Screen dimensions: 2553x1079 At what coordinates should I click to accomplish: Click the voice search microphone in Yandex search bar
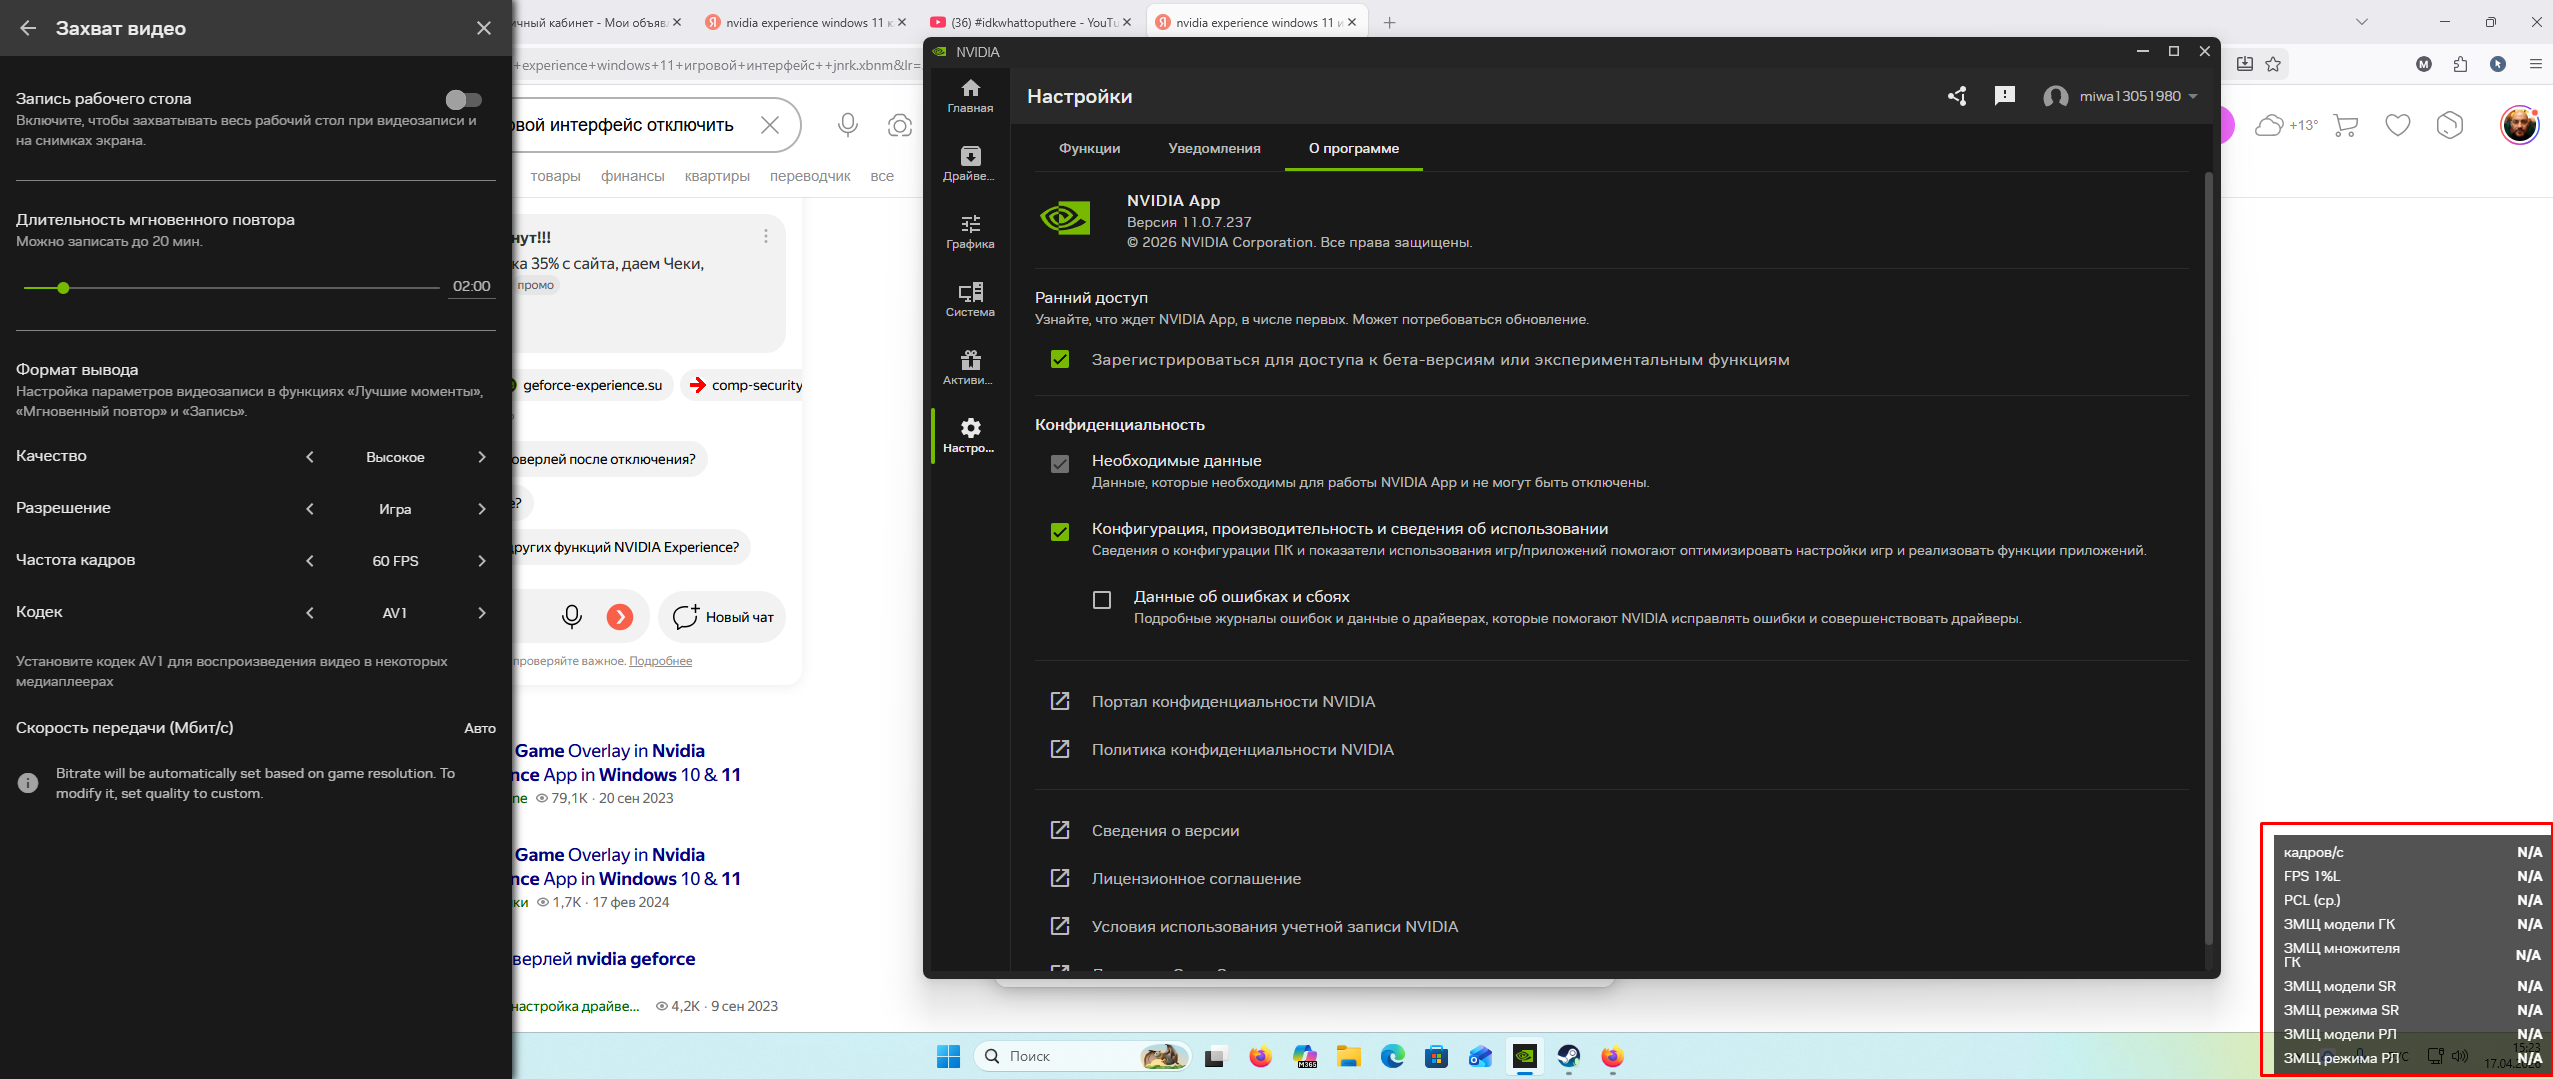848,125
